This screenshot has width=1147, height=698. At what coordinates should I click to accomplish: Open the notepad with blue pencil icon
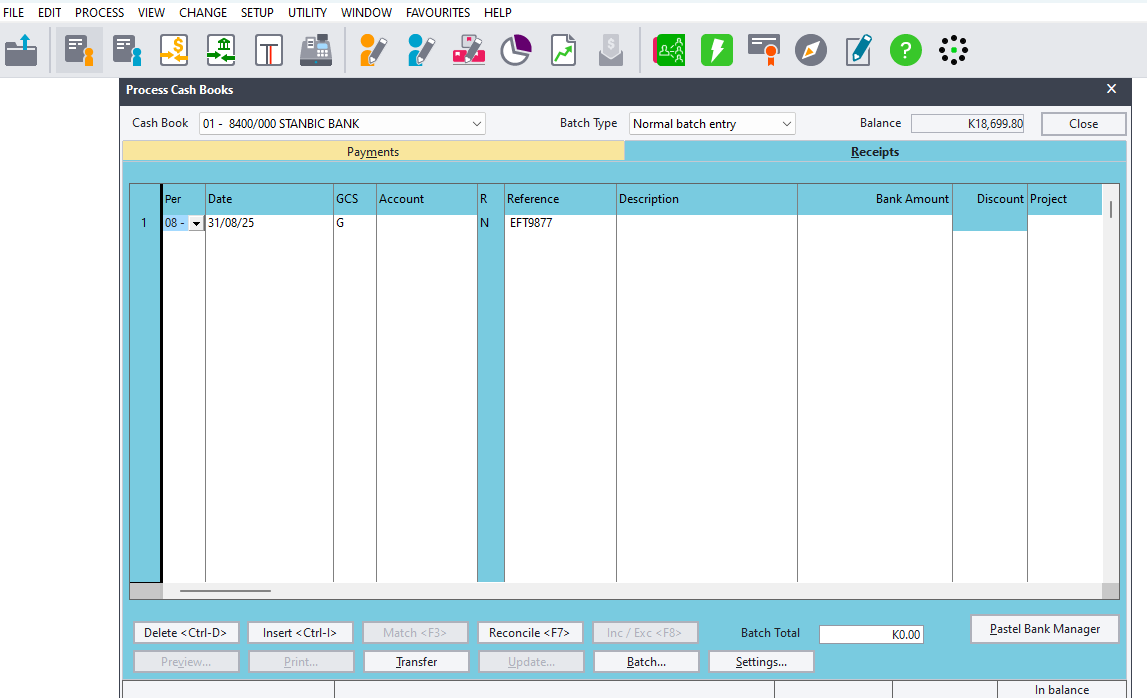(x=858, y=50)
